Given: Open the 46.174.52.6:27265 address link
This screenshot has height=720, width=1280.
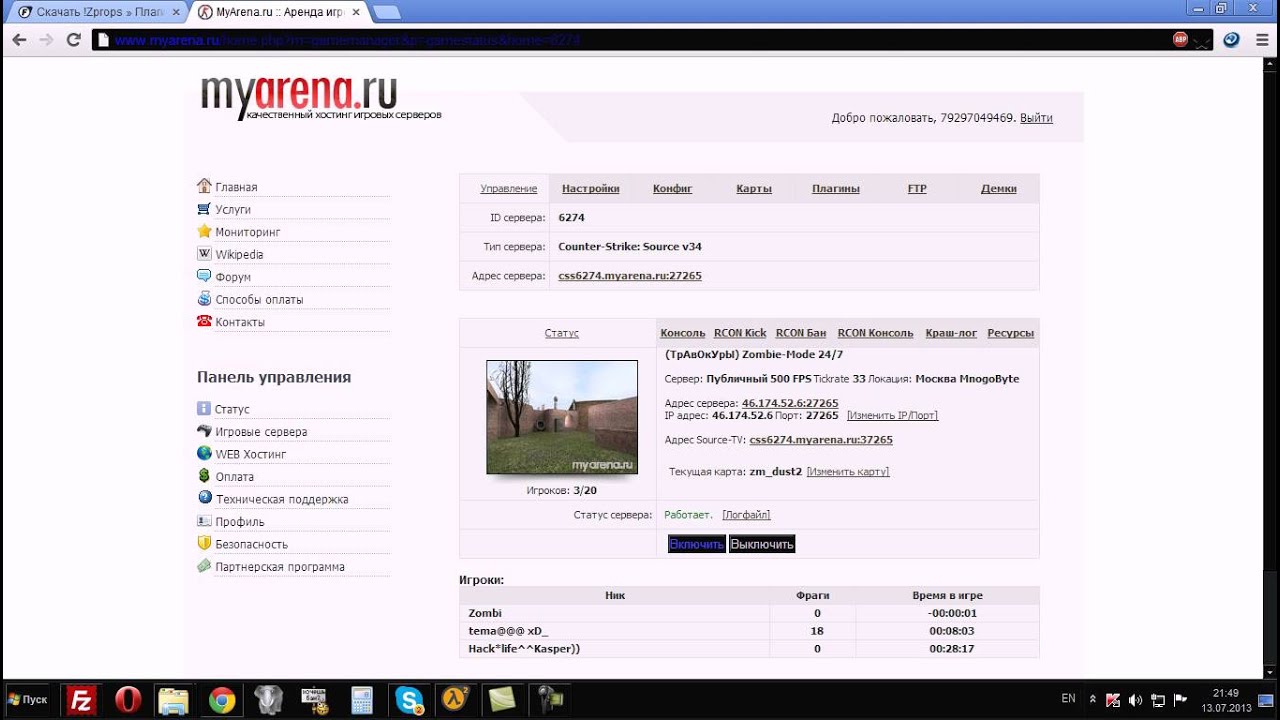Looking at the screenshot, I should [790, 403].
